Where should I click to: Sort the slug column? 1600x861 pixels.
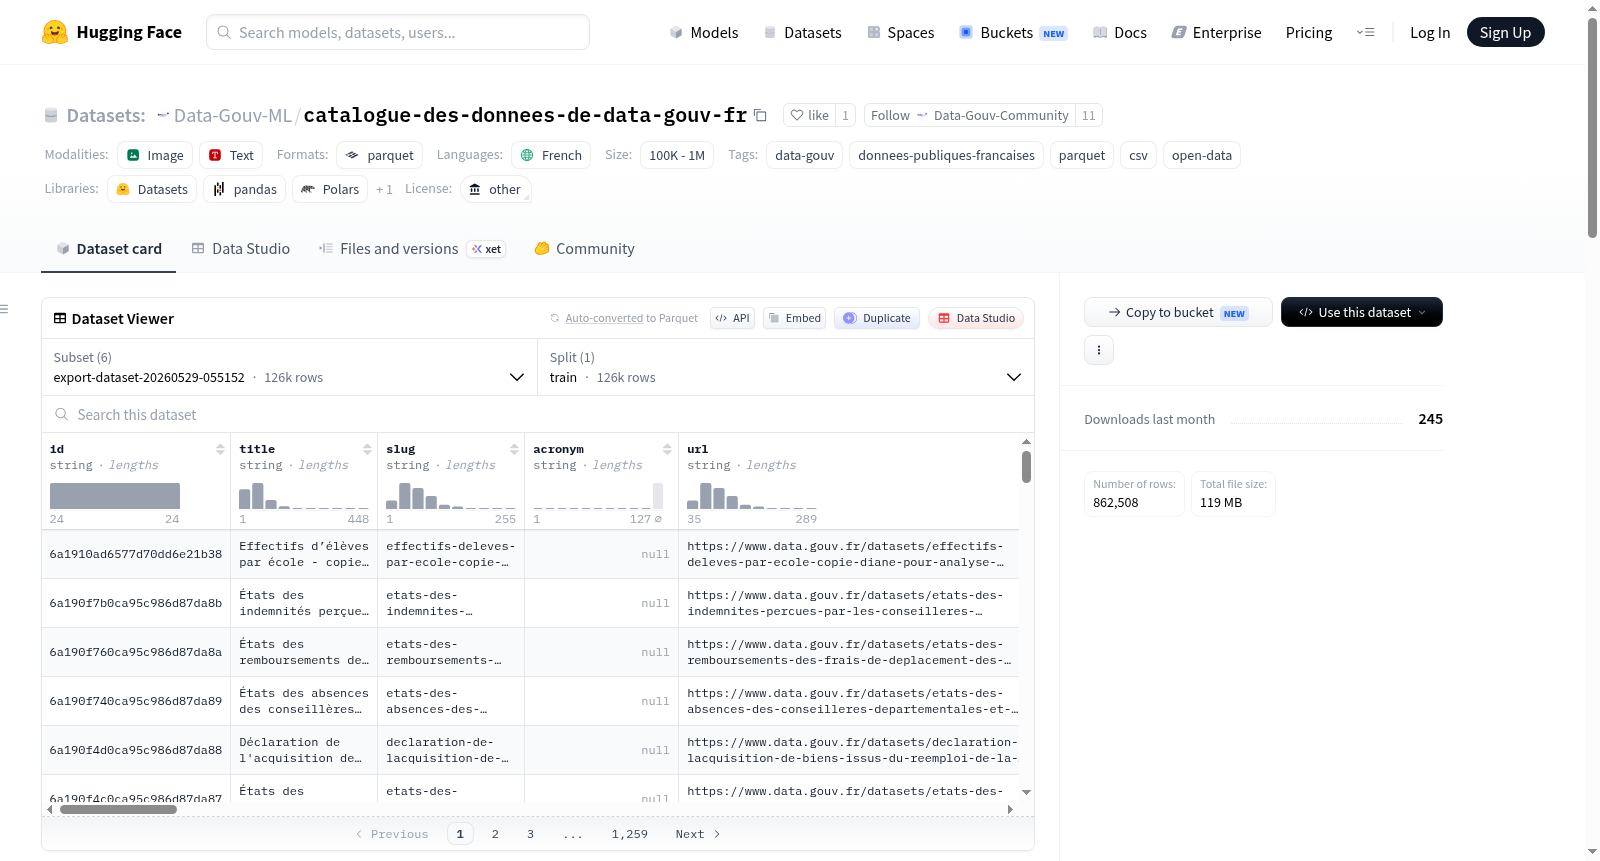pos(514,449)
